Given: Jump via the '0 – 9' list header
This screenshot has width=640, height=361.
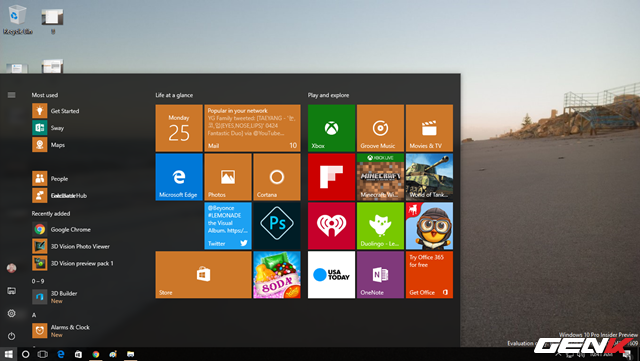Looking at the screenshot, I should (38, 281).
